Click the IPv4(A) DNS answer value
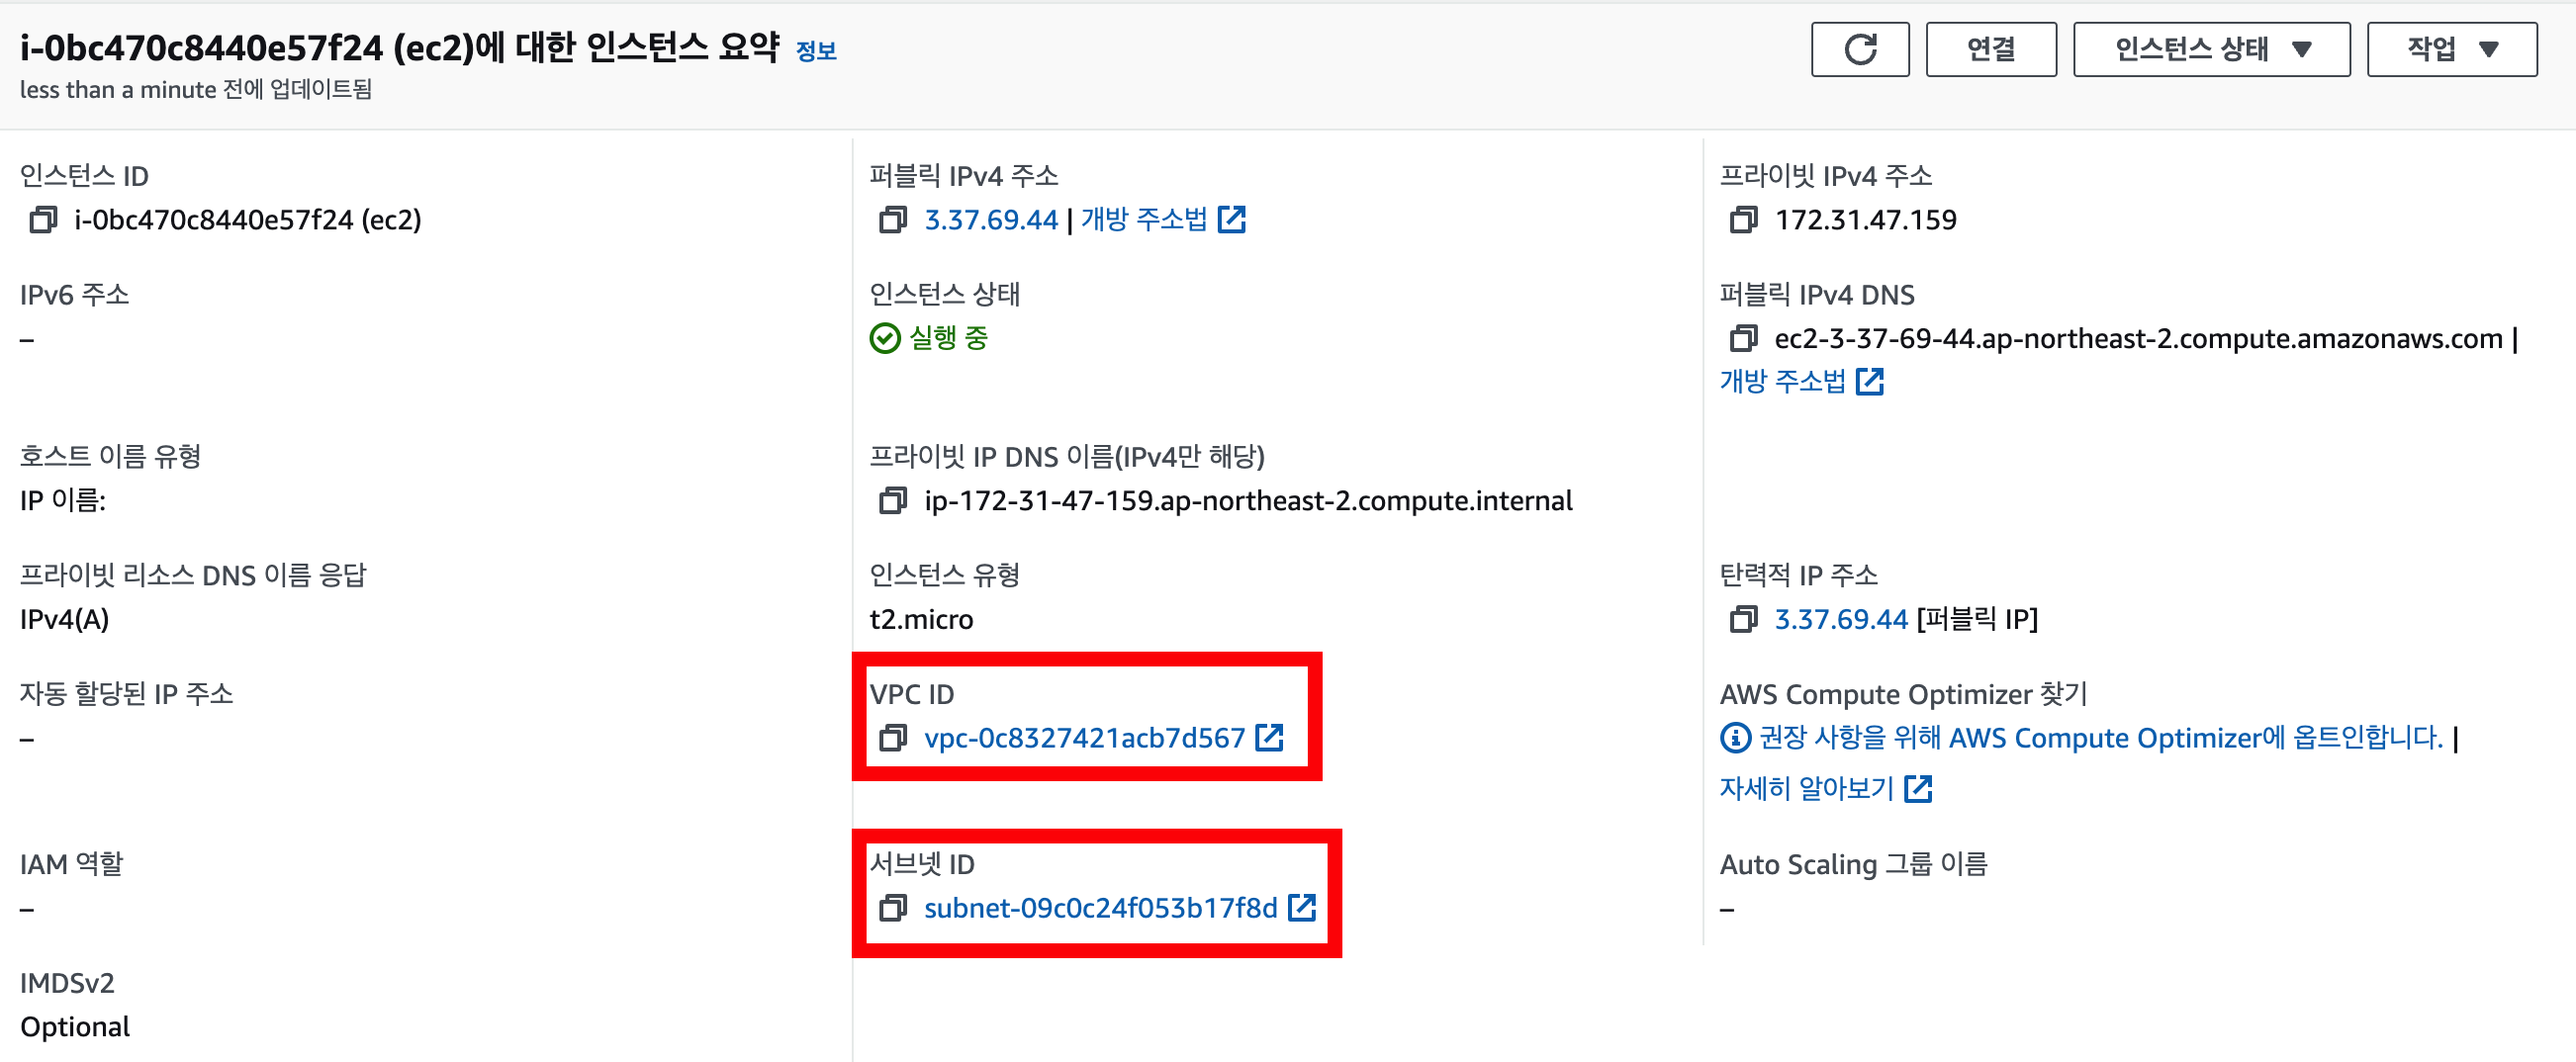This screenshot has width=2576, height=1062. point(64,620)
